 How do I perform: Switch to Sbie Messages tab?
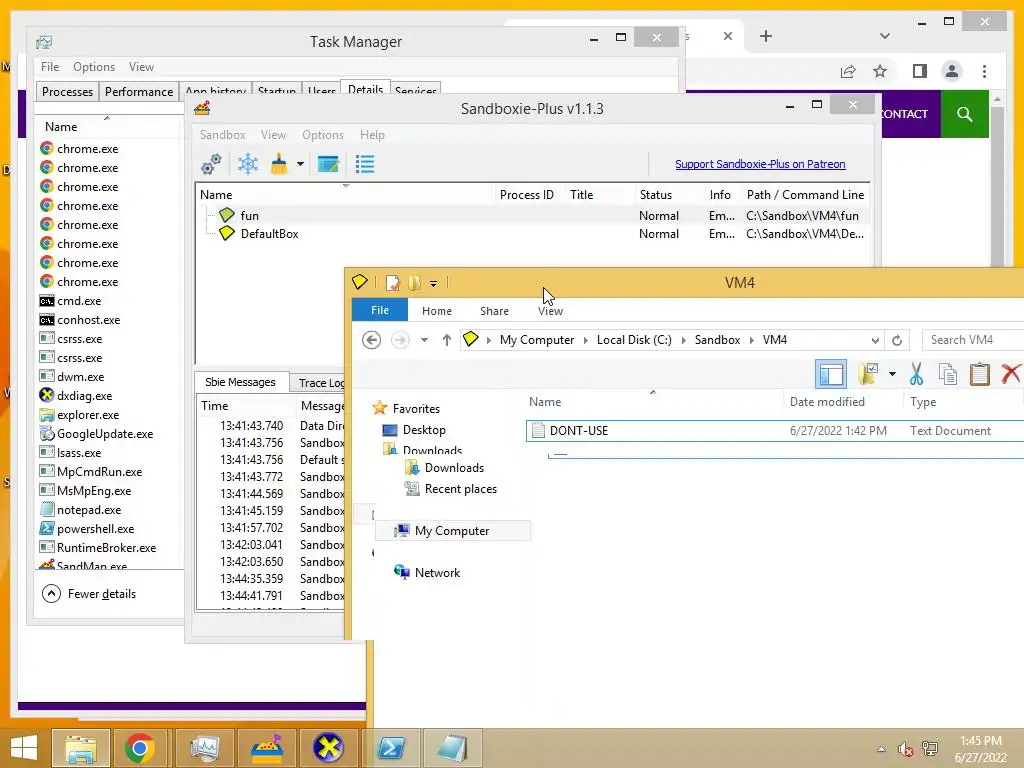[240, 382]
